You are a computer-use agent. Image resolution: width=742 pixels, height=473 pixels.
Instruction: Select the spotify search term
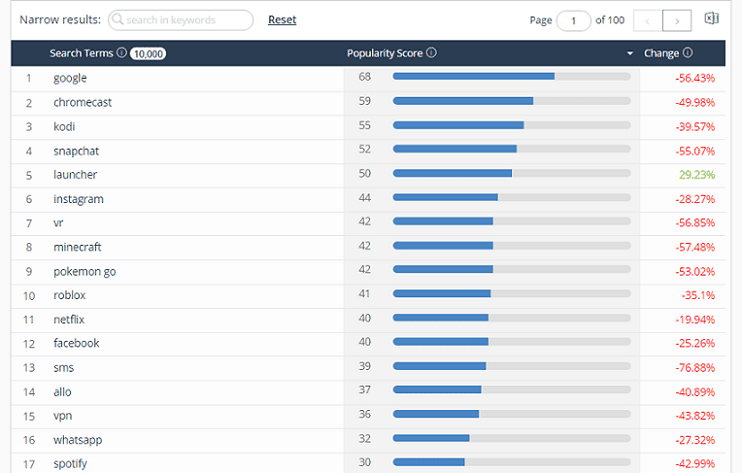[70, 464]
